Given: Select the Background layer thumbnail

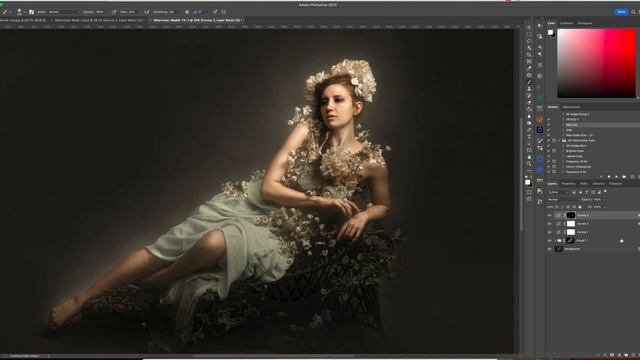Looking at the screenshot, I should [559, 249].
